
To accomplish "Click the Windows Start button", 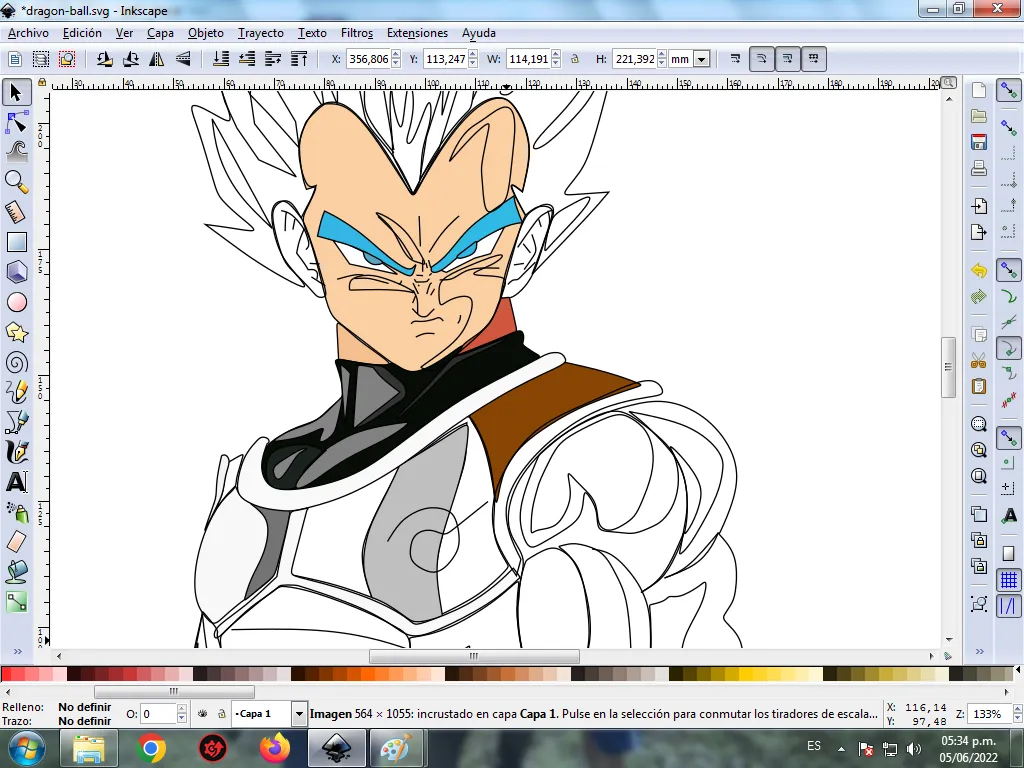I will (27, 748).
